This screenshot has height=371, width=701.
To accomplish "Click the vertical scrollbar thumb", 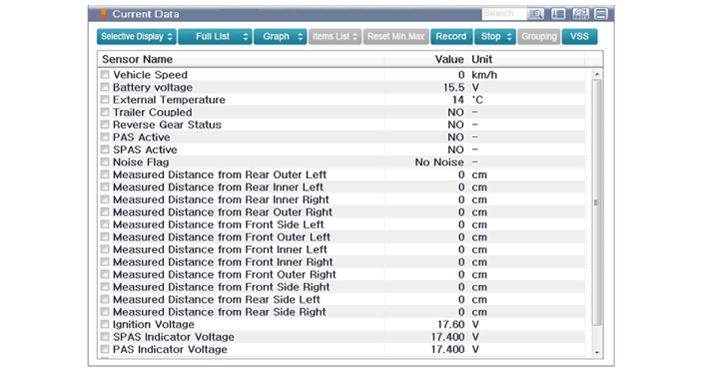I will coord(597,202).
